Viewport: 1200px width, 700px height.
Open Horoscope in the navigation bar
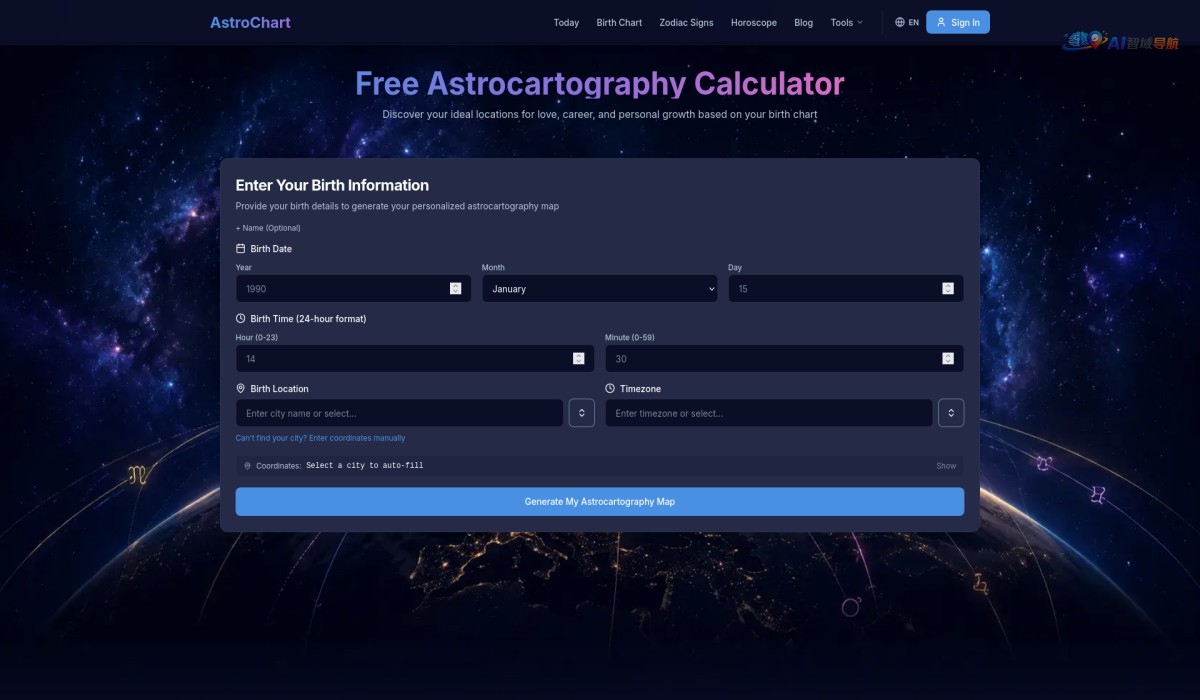[754, 22]
